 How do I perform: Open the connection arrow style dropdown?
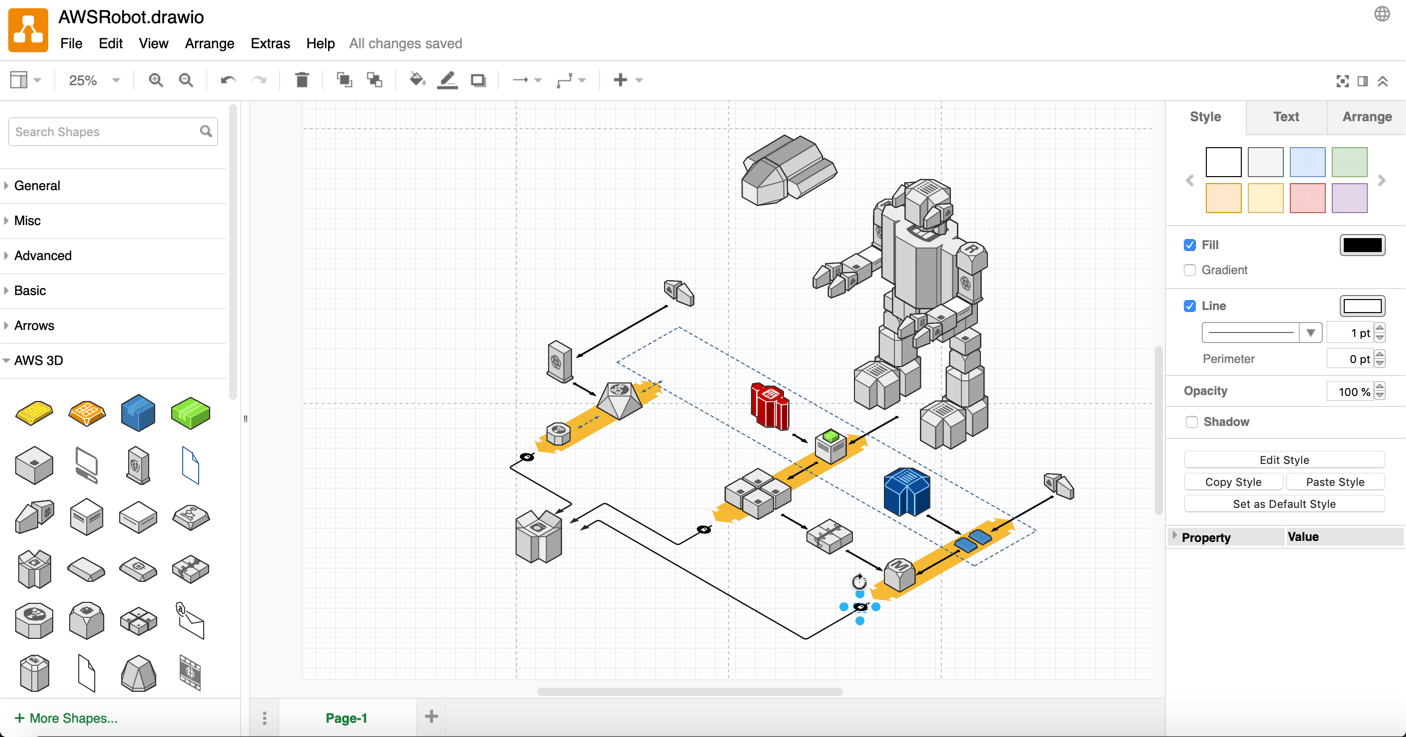526,80
